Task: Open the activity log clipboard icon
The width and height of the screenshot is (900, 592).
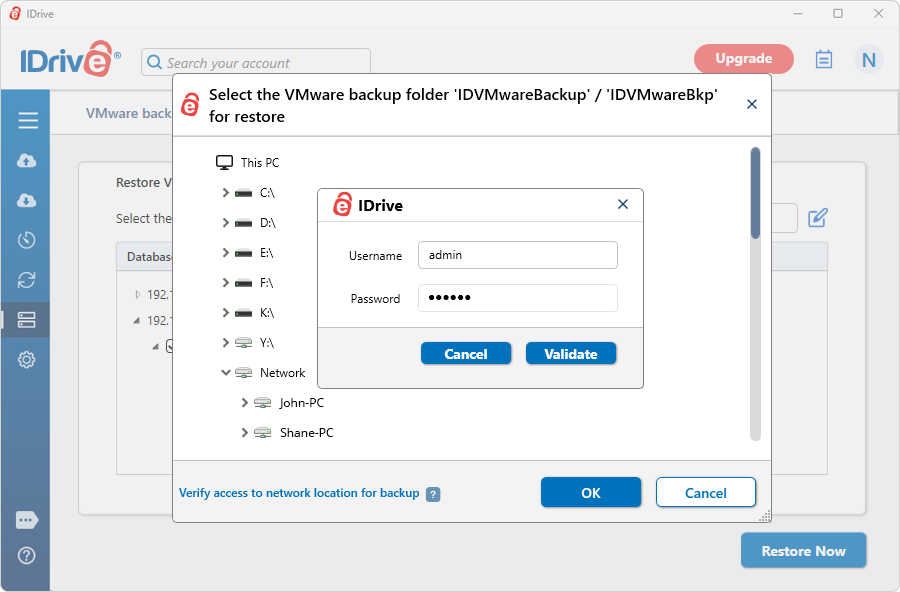Action: [x=824, y=59]
